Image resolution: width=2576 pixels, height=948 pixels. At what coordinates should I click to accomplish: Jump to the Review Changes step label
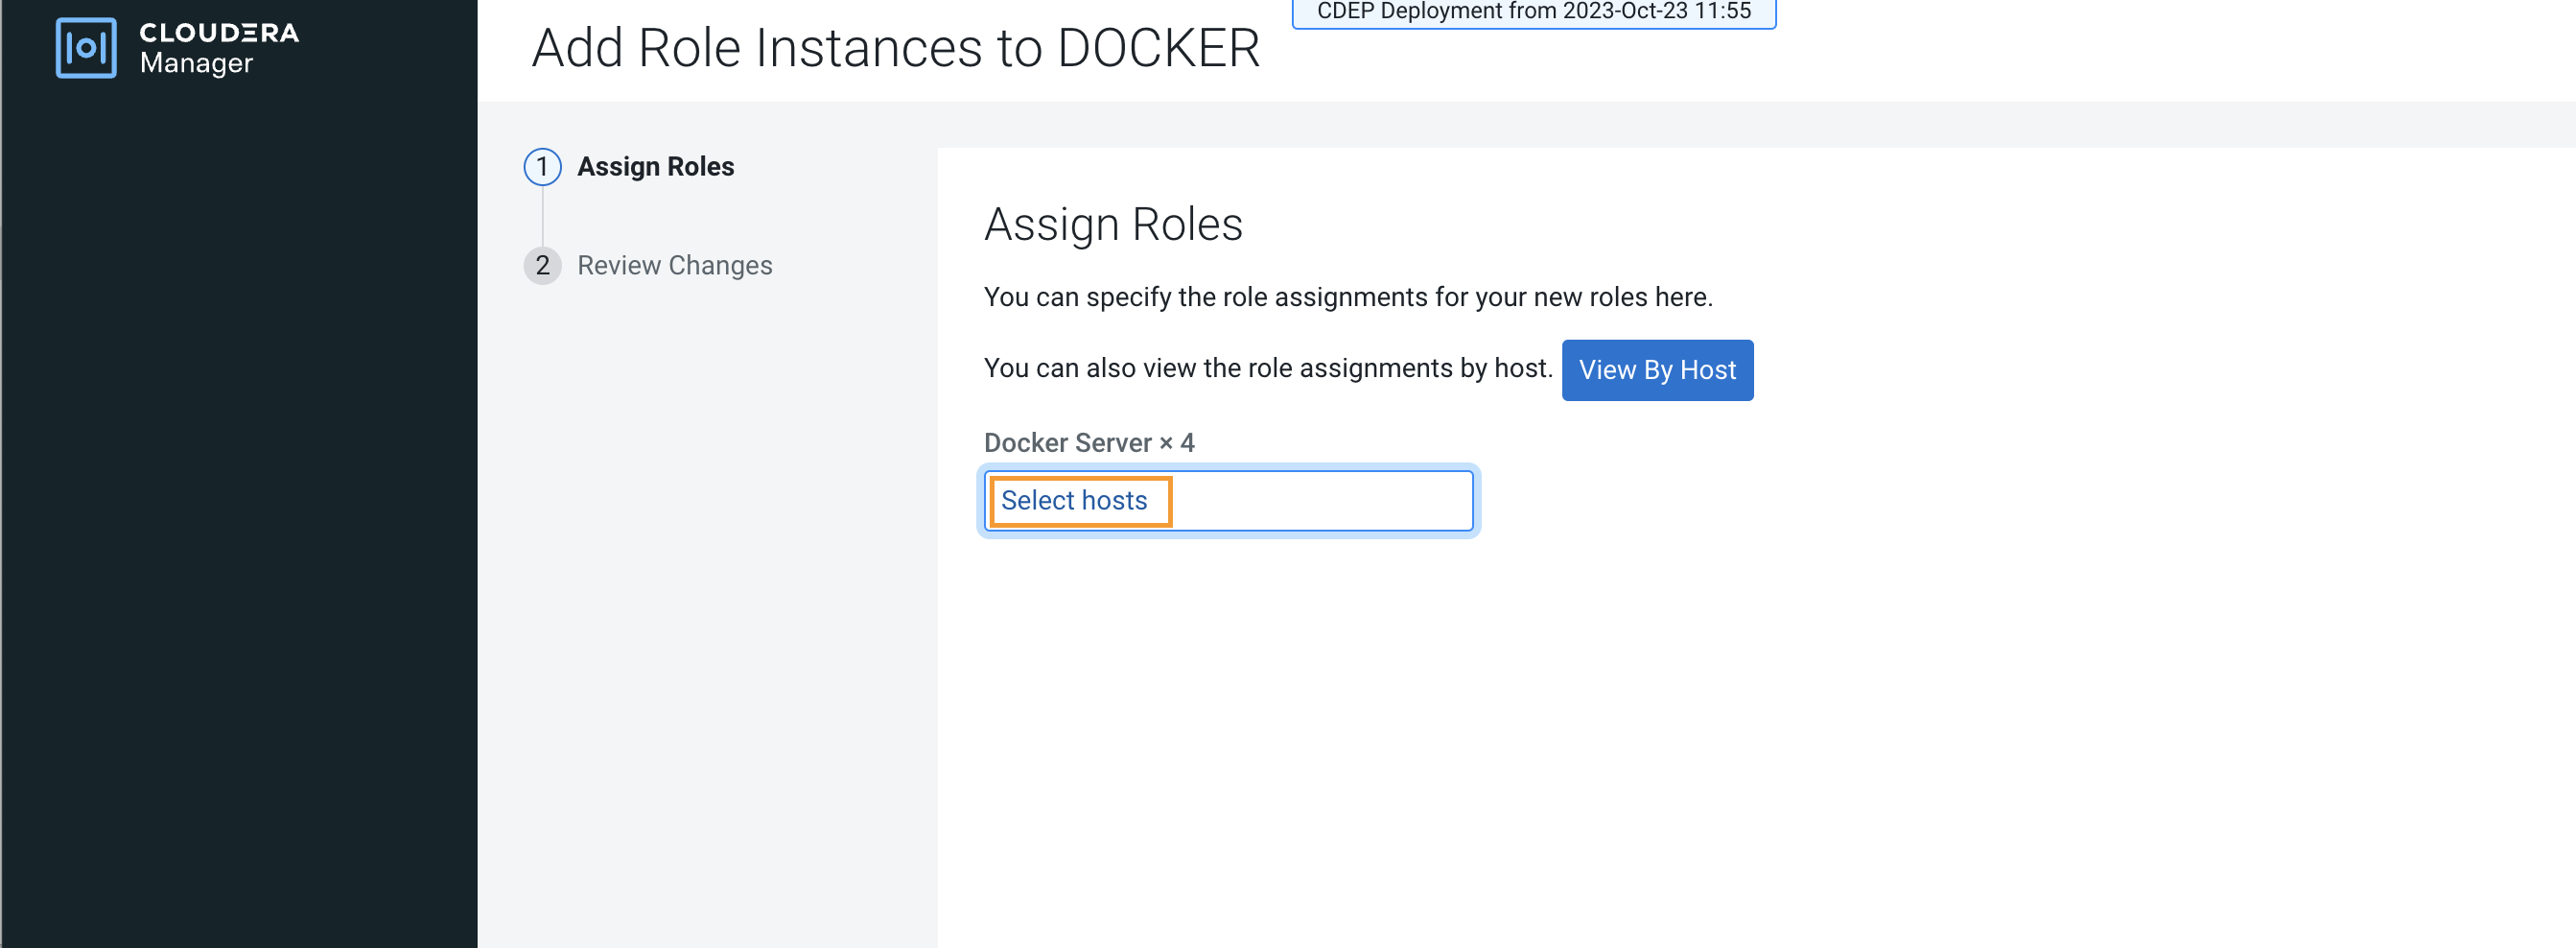pyautogui.click(x=674, y=266)
